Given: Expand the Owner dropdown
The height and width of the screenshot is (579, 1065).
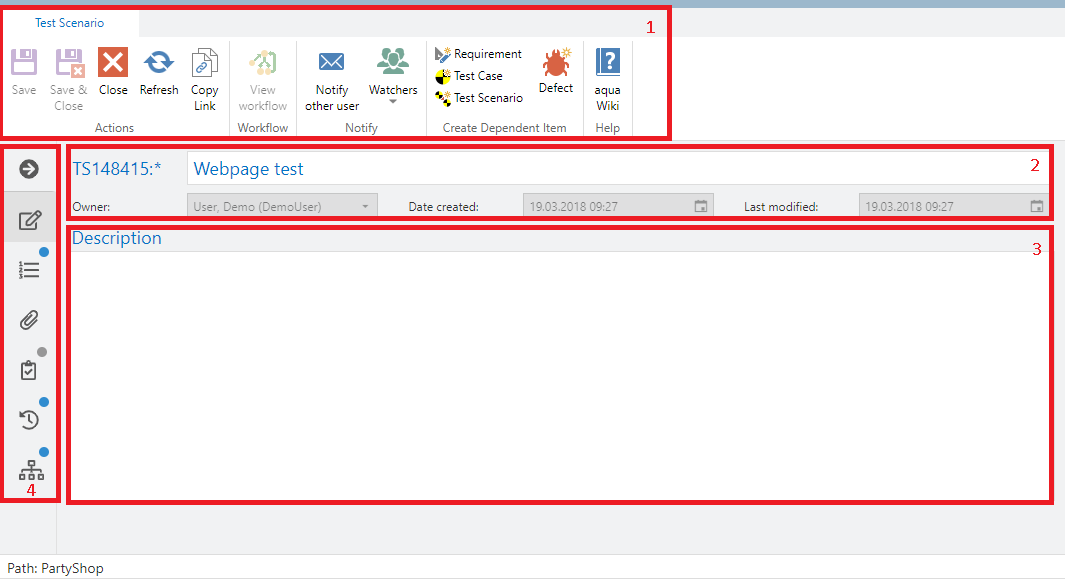Looking at the screenshot, I should click(365, 207).
